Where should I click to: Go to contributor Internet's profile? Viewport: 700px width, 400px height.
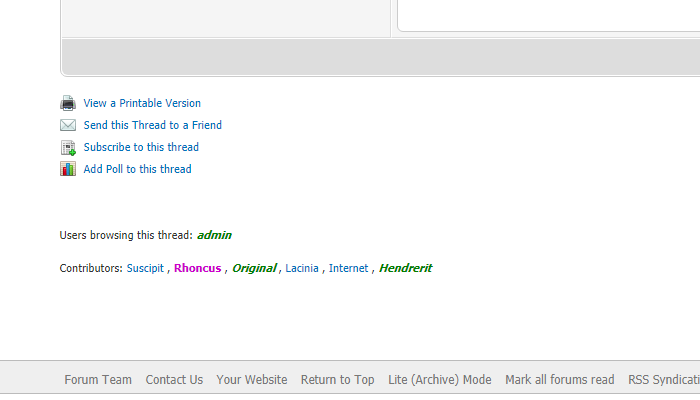(x=349, y=268)
